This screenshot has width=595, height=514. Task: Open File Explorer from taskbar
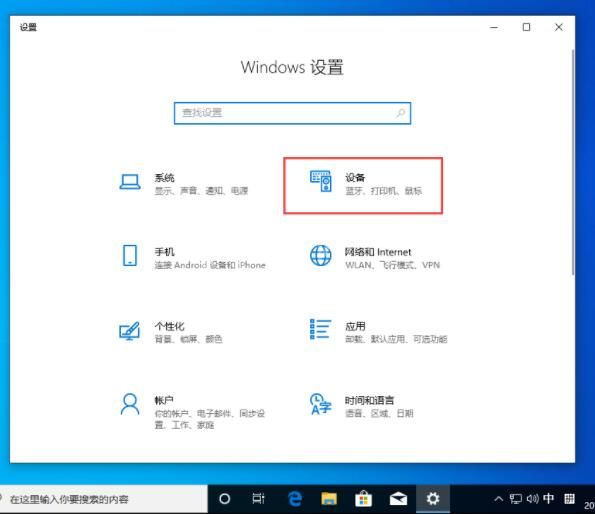(x=329, y=498)
